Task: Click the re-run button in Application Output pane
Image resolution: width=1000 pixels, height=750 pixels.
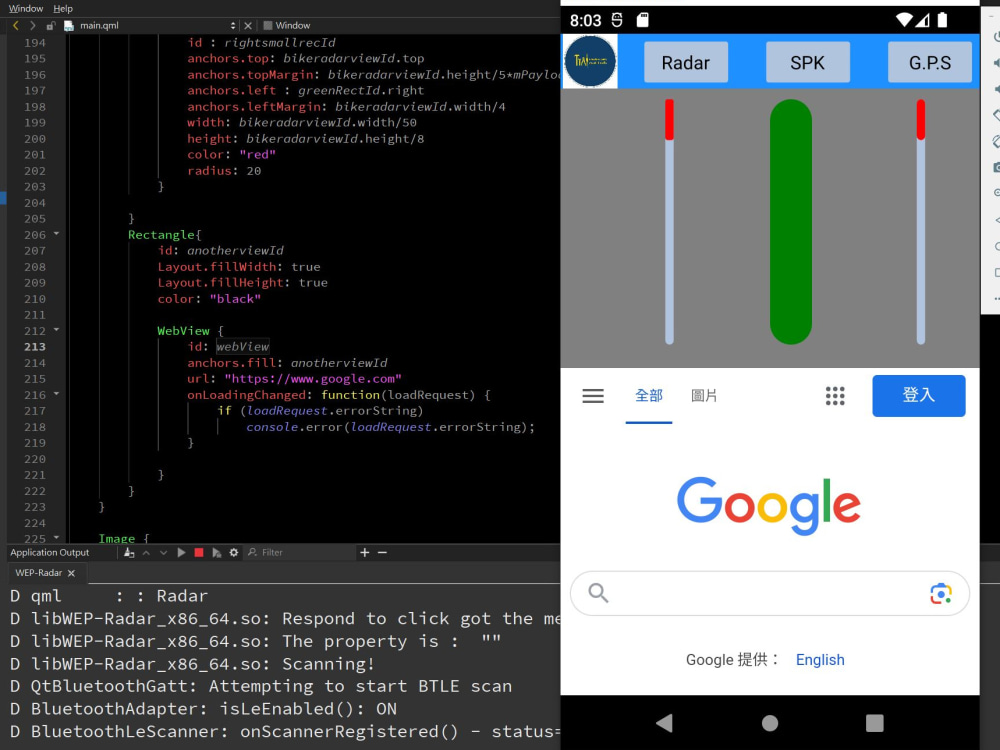Action: point(182,551)
